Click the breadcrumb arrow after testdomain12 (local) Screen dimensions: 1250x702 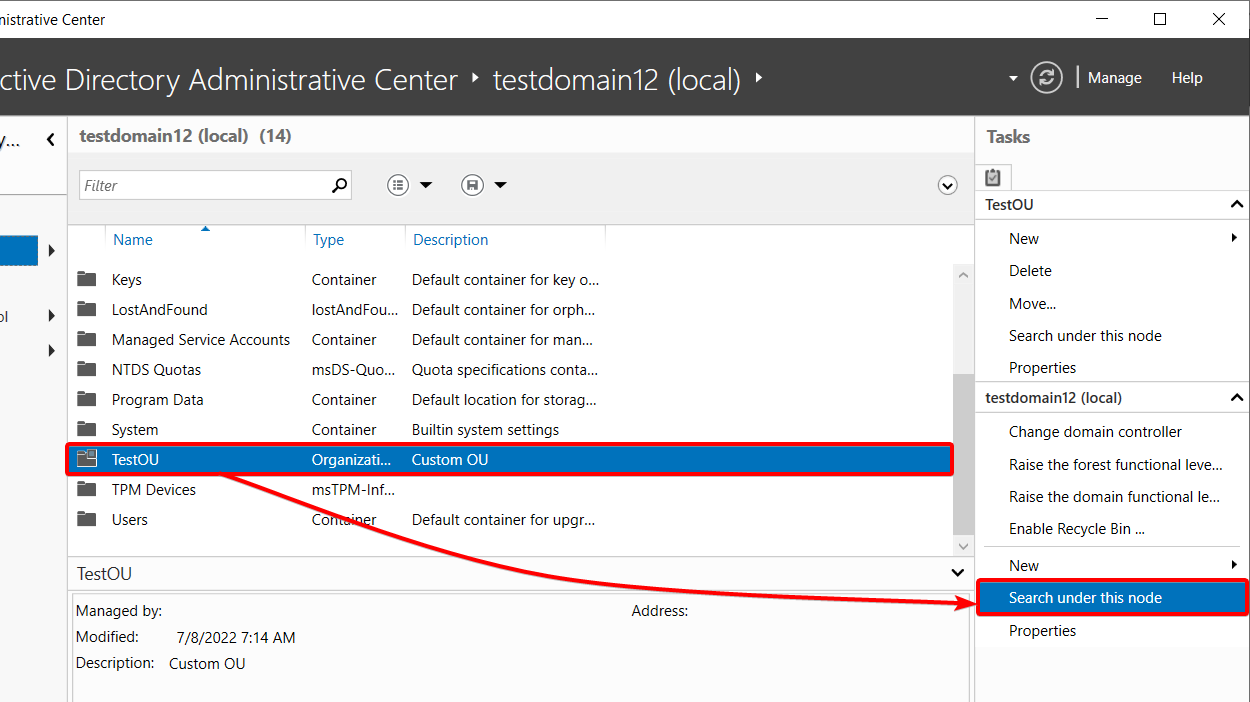759,77
